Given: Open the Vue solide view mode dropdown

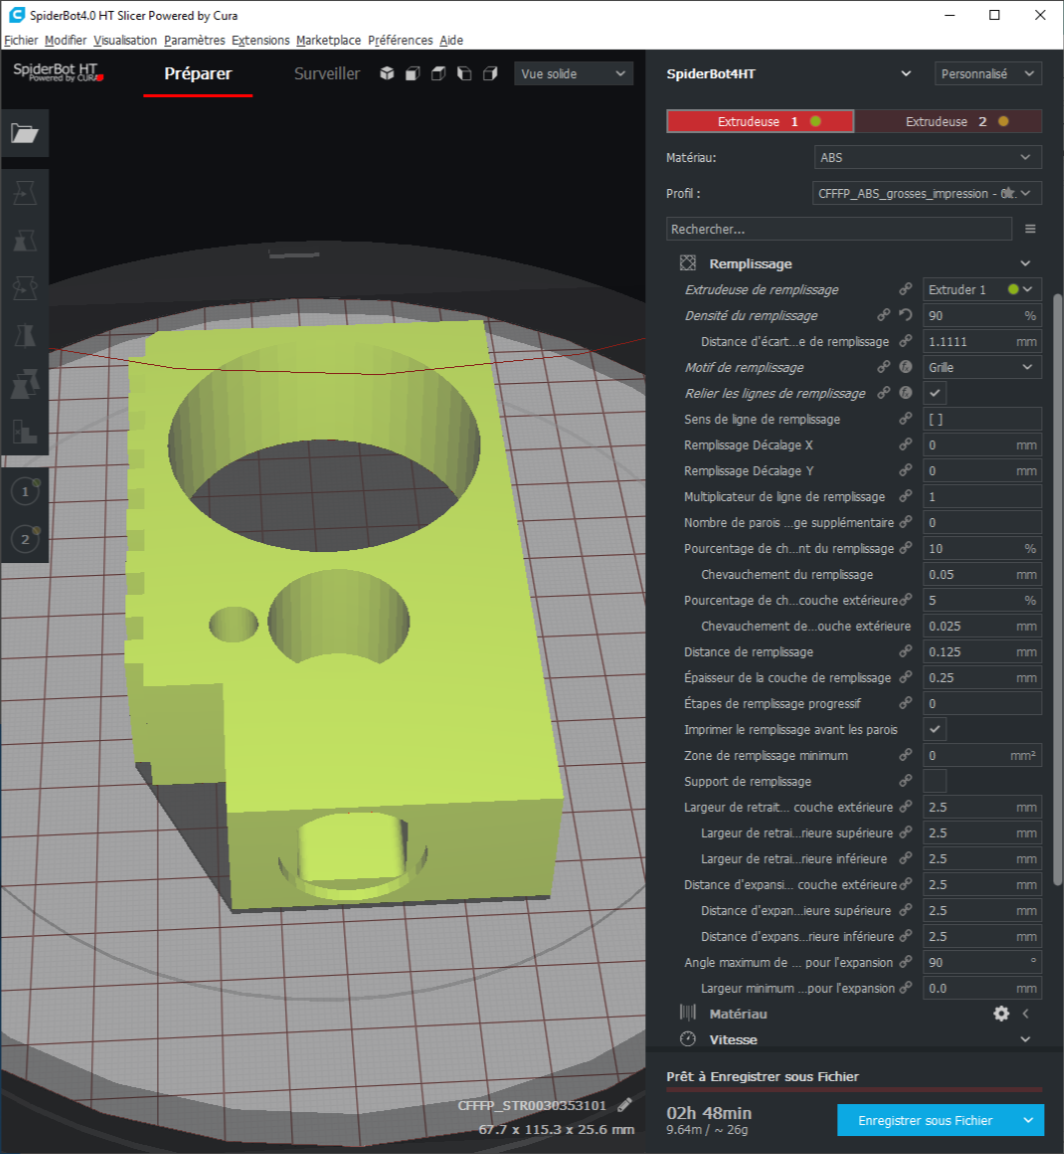Looking at the screenshot, I should pyautogui.click(x=573, y=74).
